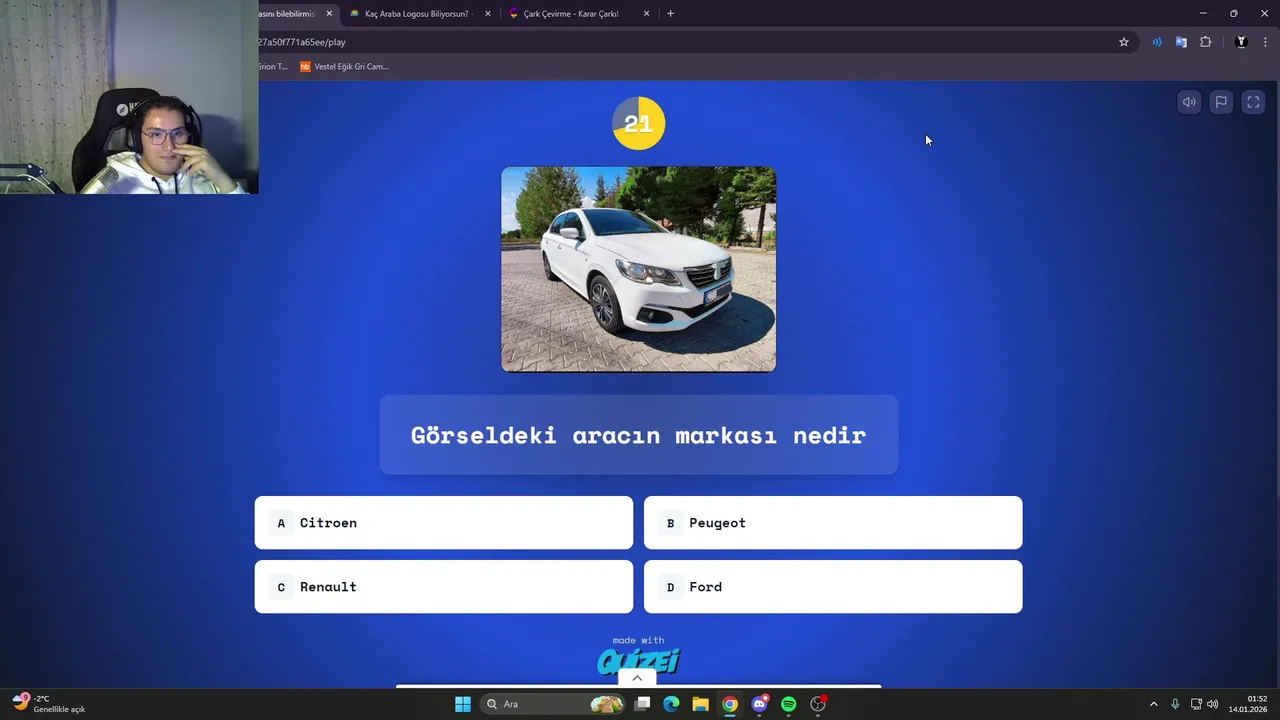Bookmark this page with the star icon
1280x720 pixels.
(x=1124, y=42)
